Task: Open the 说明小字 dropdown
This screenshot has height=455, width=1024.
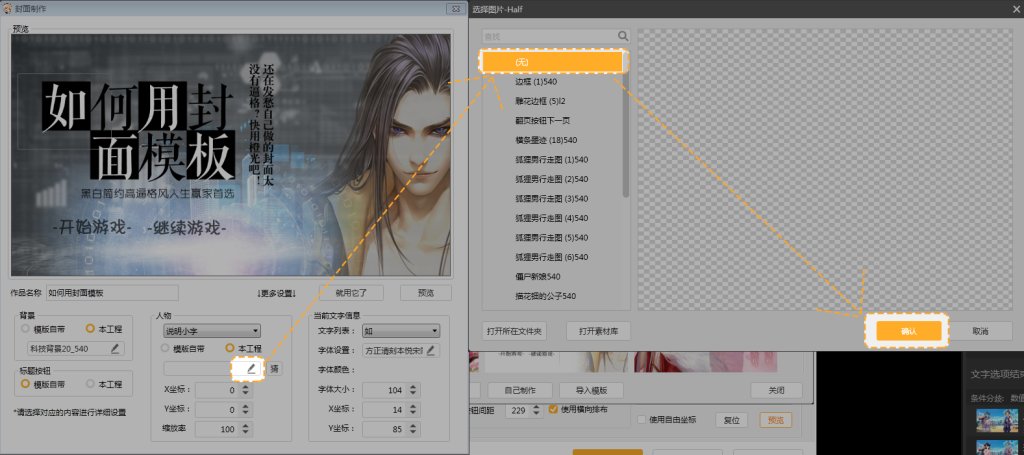Action: click(211, 330)
